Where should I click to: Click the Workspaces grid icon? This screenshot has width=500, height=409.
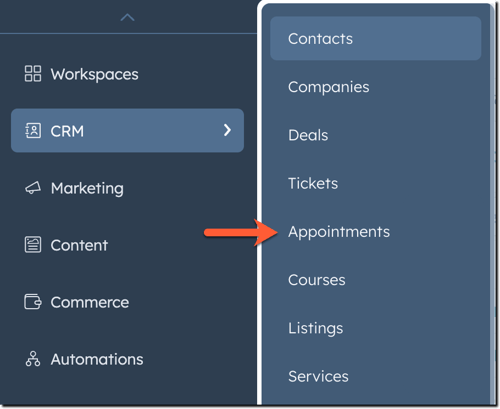point(33,74)
